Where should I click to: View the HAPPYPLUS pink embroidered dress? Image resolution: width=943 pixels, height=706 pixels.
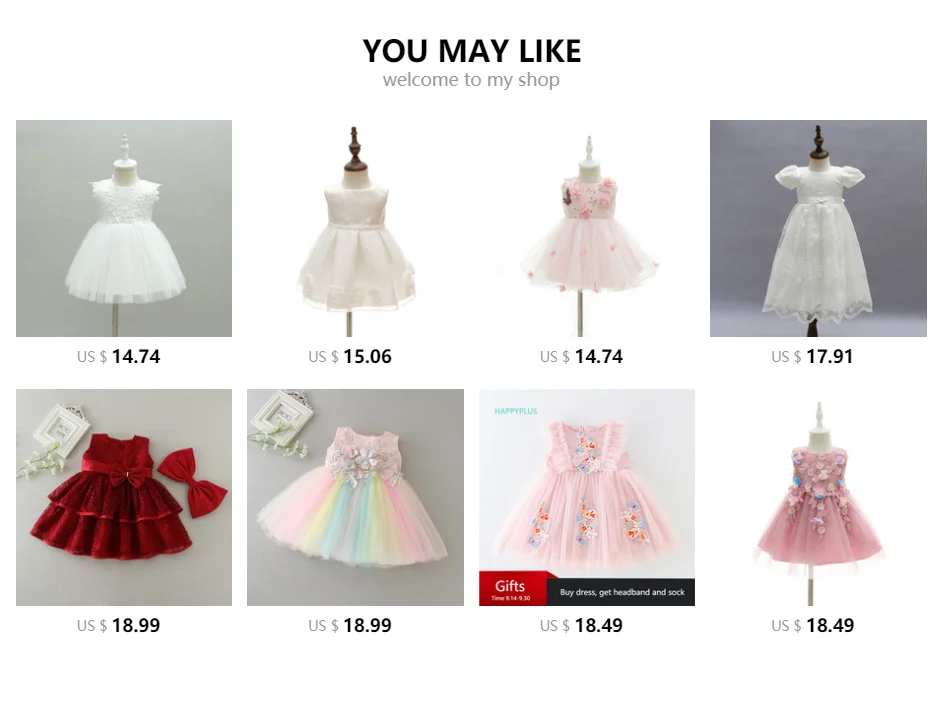coord(587,497)
